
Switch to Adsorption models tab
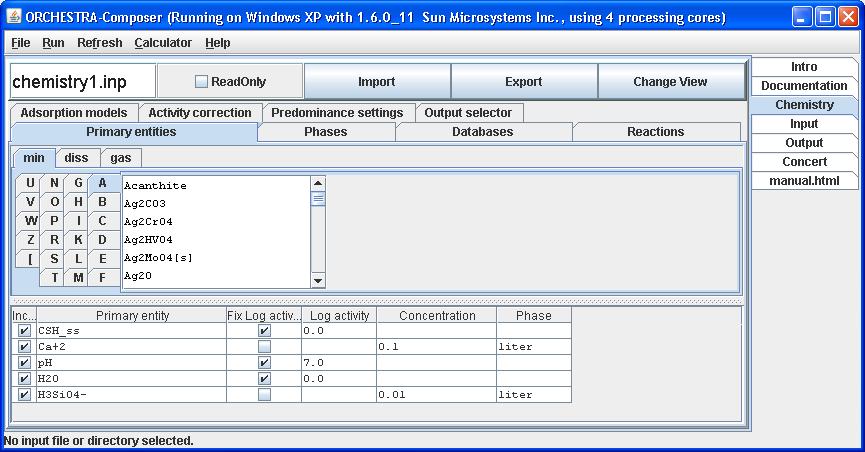[74, 113]
